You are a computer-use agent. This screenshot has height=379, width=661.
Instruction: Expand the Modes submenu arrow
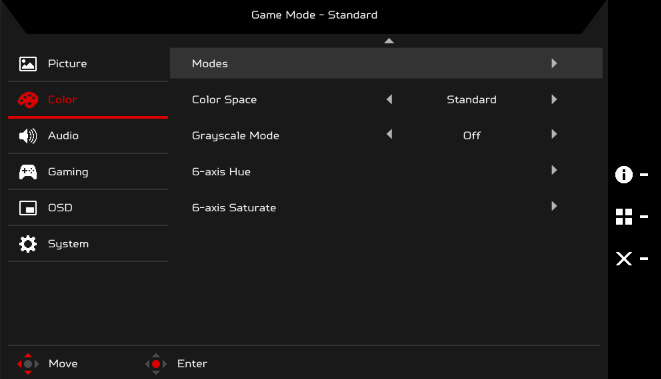point(554,63)
